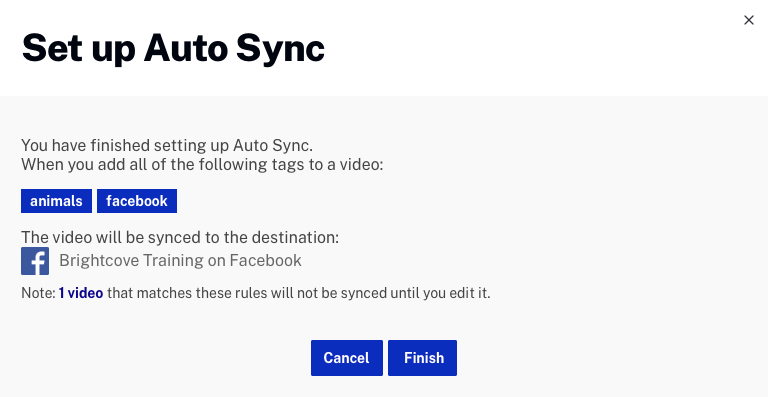Viewport: 768px width, 397px height.
Task: Click the Brightcove Training on Facebook destination
Action: (180, 260)
